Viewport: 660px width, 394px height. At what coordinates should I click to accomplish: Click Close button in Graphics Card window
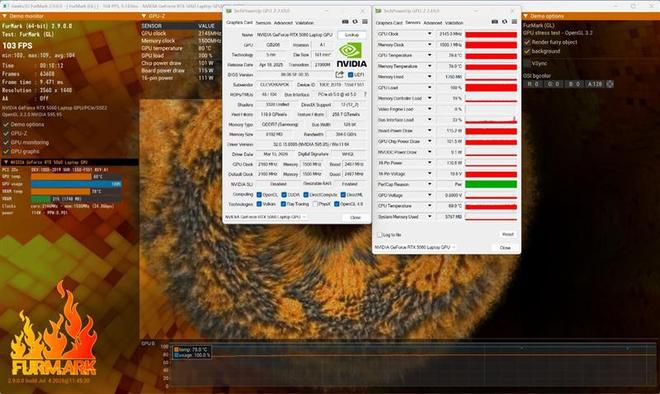coord(355,217)
